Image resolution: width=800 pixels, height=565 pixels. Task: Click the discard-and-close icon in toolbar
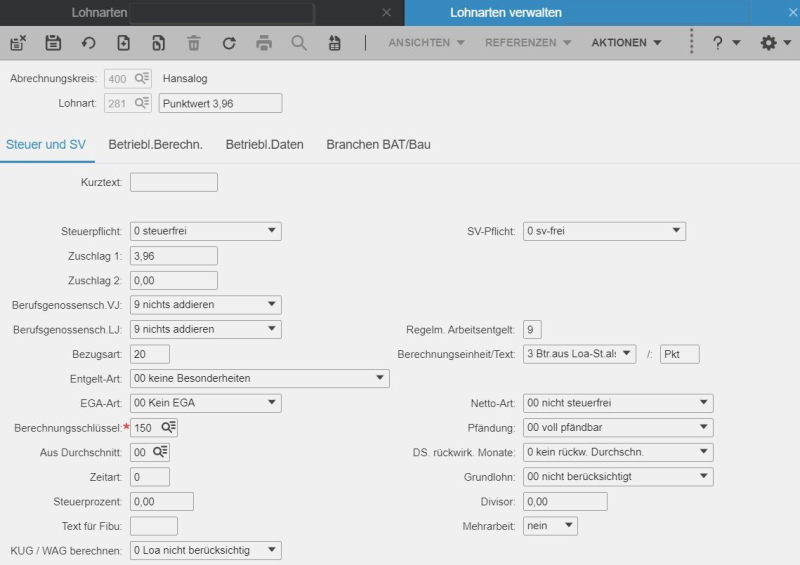pyautogui.click(x=18, y=43)
